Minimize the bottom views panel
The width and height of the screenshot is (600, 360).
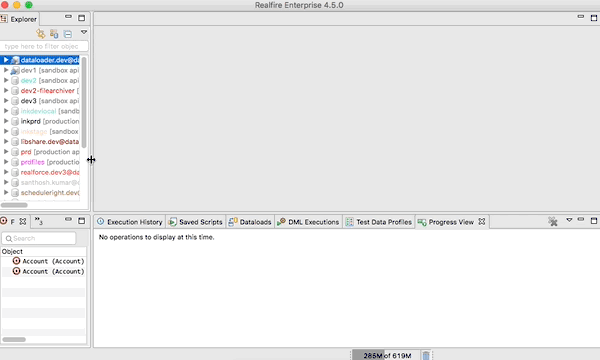tap(581, 219)
